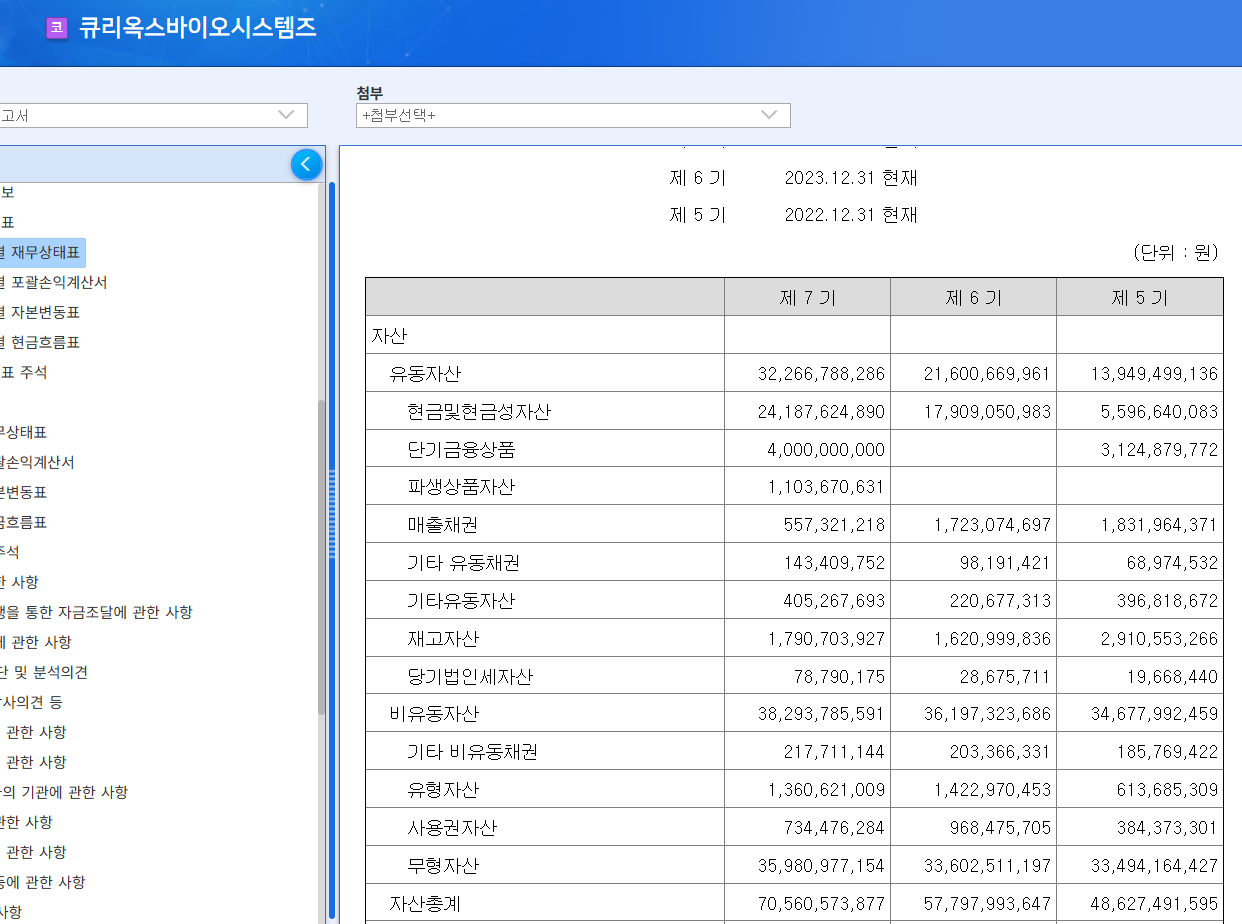This screenshot has height=924, width=1242.
Task: Click the purple 코 KOSDAQ badge icon
Action: pyautogui.click(x=57, y=28)
